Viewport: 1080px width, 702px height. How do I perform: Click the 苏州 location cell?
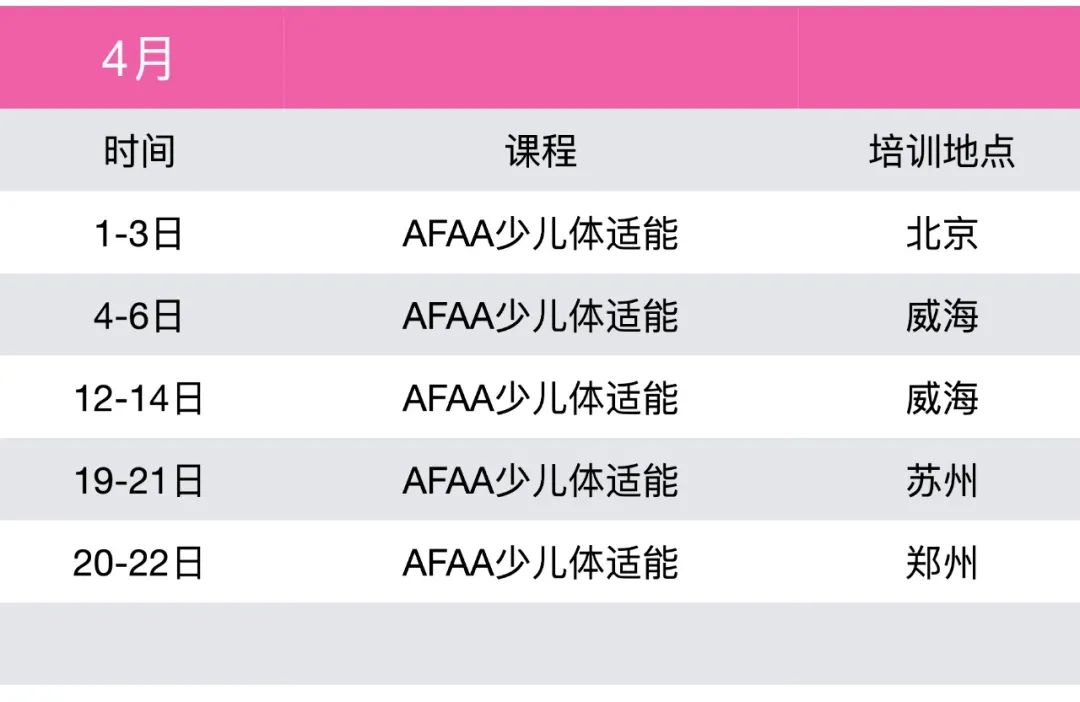(x=941, y=481)
